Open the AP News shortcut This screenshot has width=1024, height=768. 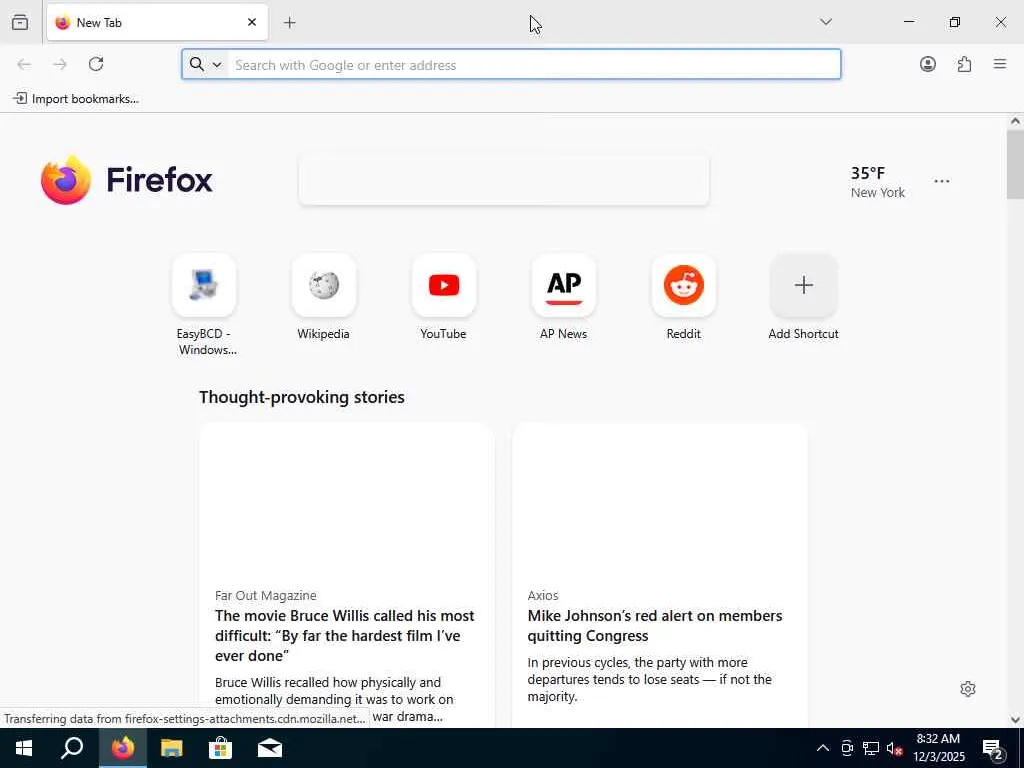coord(564,285)
